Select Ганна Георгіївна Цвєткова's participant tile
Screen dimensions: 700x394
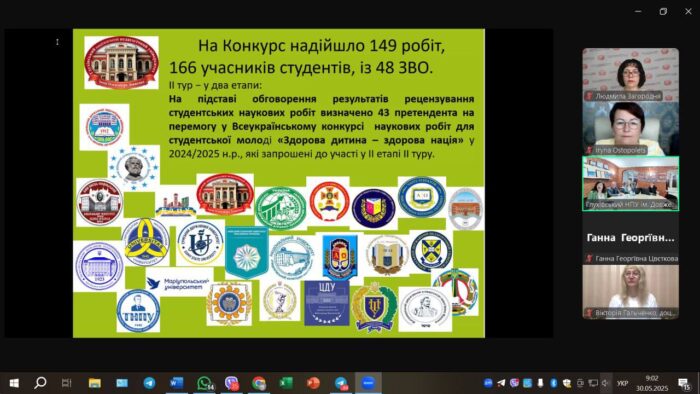pyautogui.click(x=630, y=238)
